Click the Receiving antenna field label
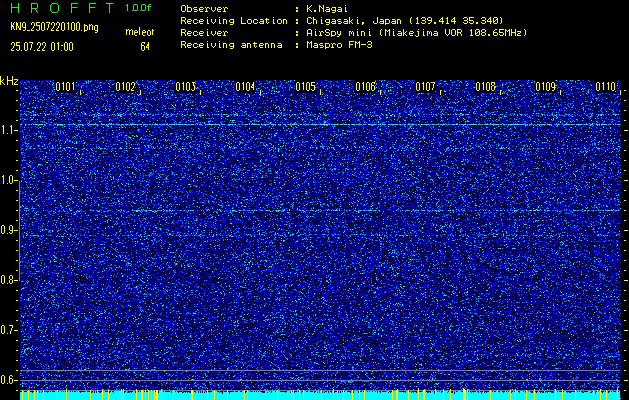The image size is (629, 400). [x=231, y=45]
